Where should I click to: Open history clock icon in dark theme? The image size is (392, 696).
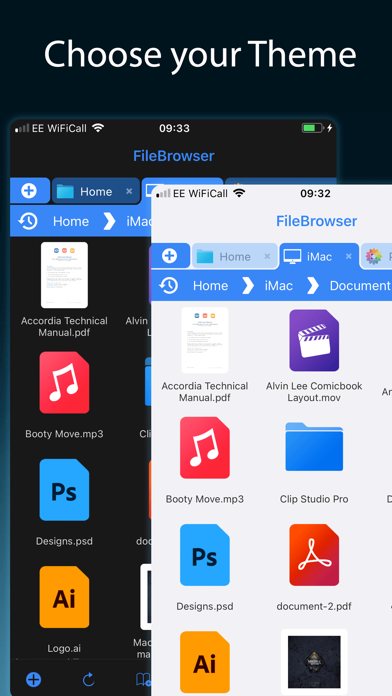pyautogui.click(x=28, y=221)
